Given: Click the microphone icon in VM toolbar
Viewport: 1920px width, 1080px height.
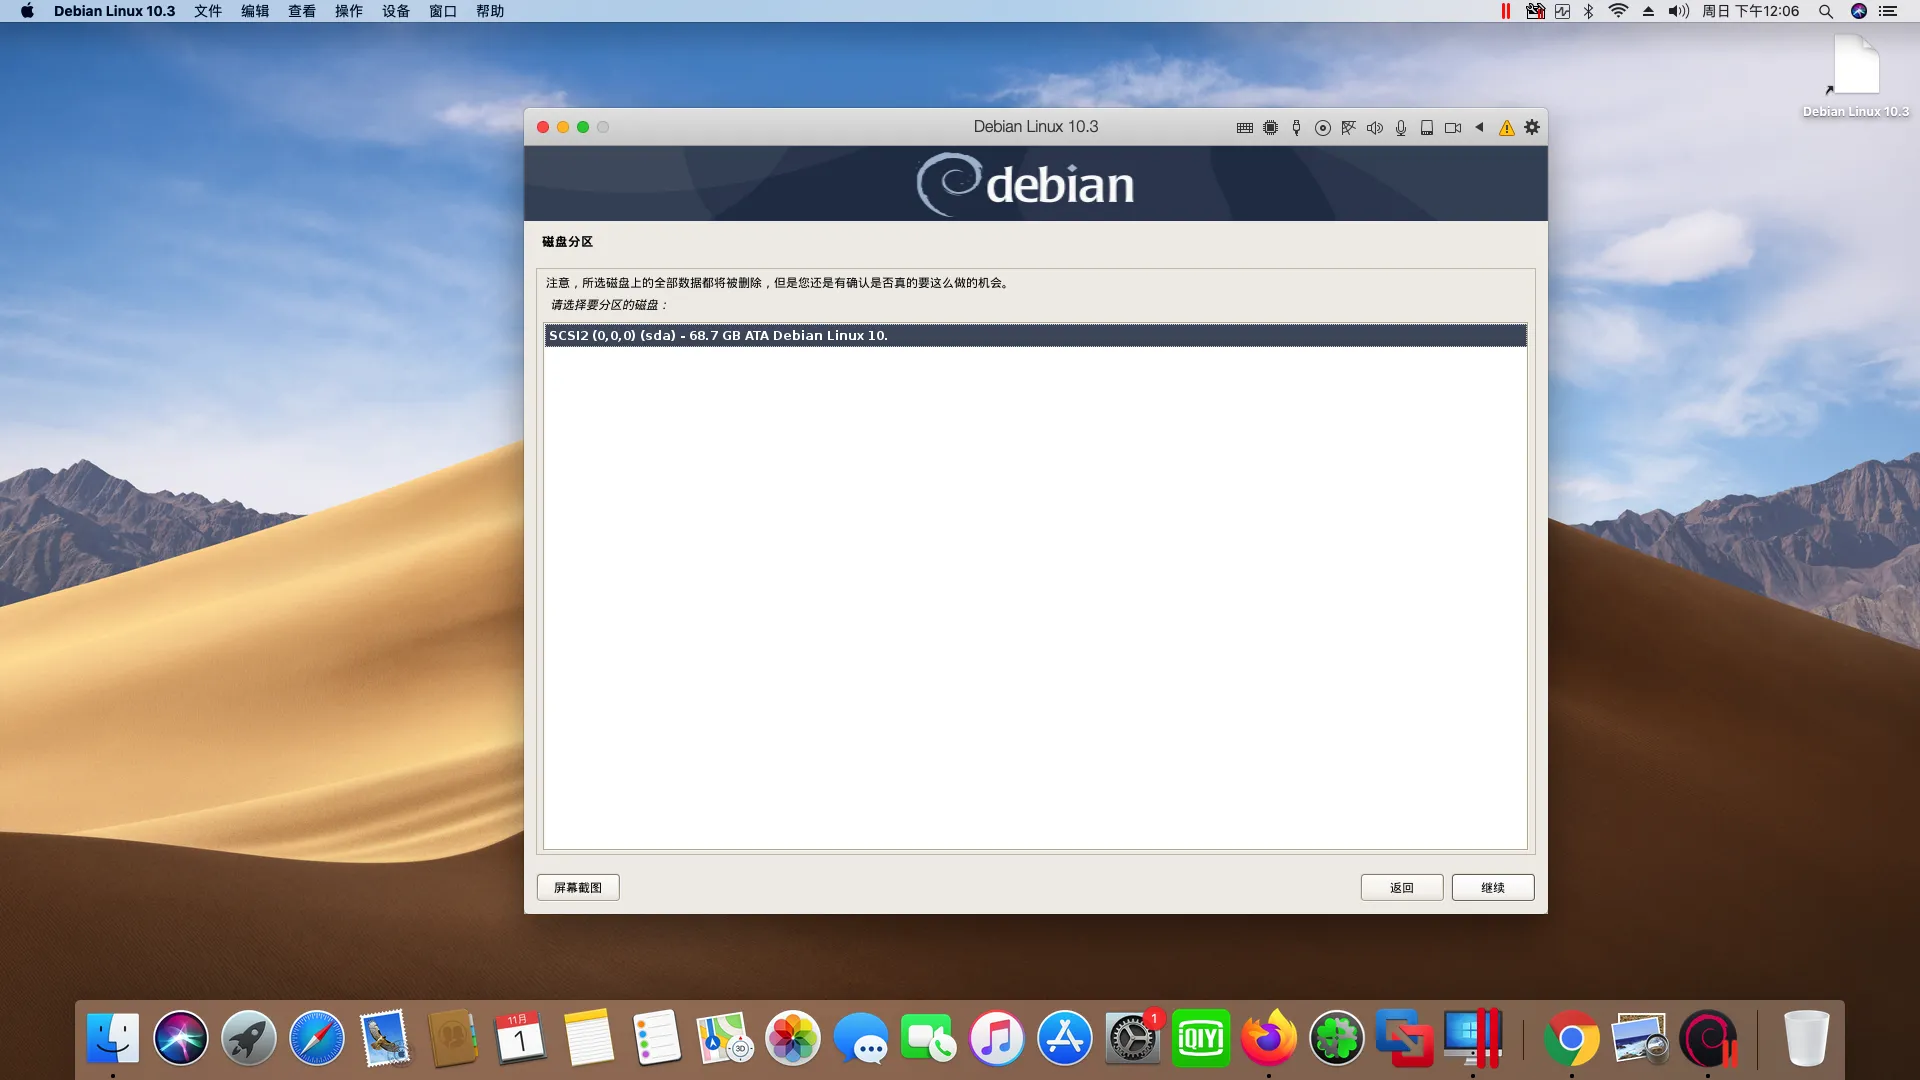Looking at the screenshot, I should click(1401, 128).
